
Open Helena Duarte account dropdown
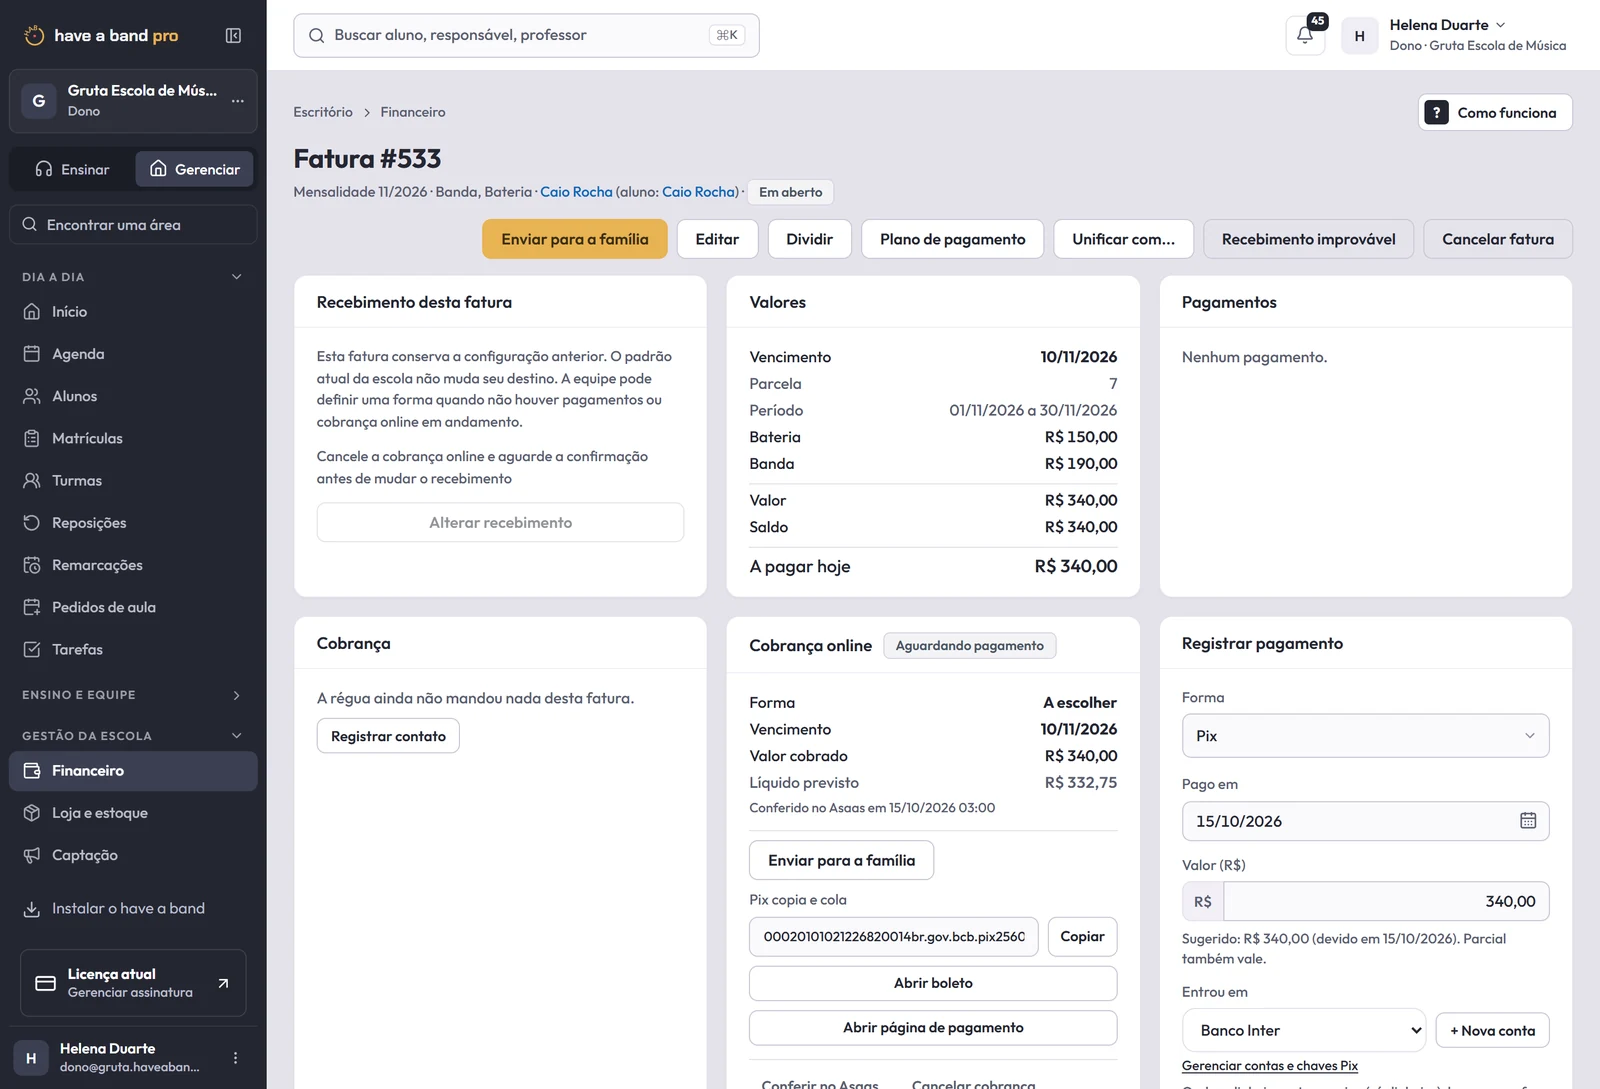1454,35
